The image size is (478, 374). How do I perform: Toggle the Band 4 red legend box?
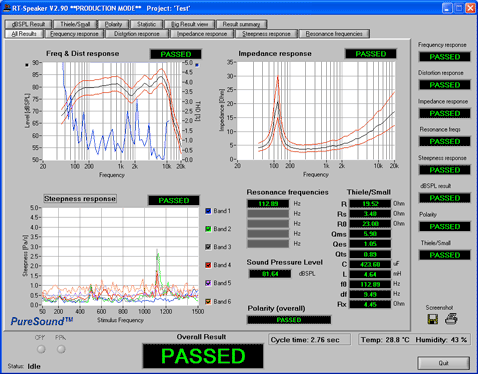point(208,265)
